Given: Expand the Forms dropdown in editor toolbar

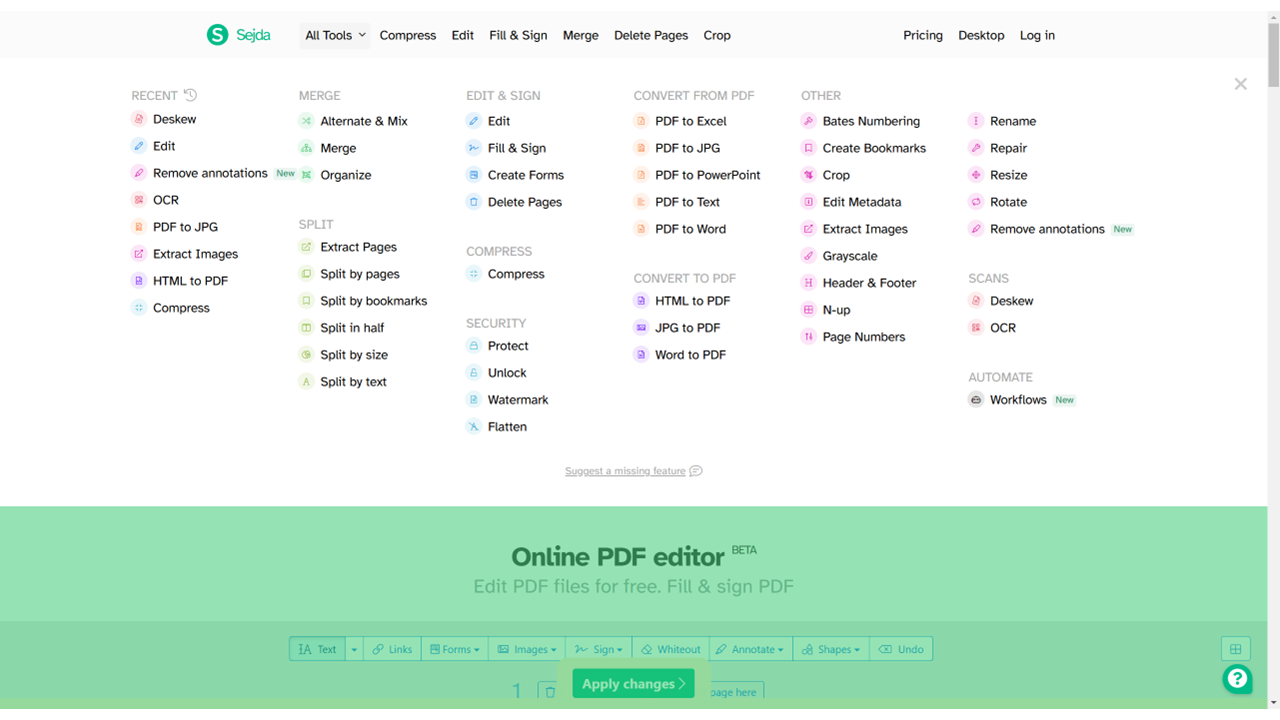Looking at the screenshot, I should coord(455,649).
